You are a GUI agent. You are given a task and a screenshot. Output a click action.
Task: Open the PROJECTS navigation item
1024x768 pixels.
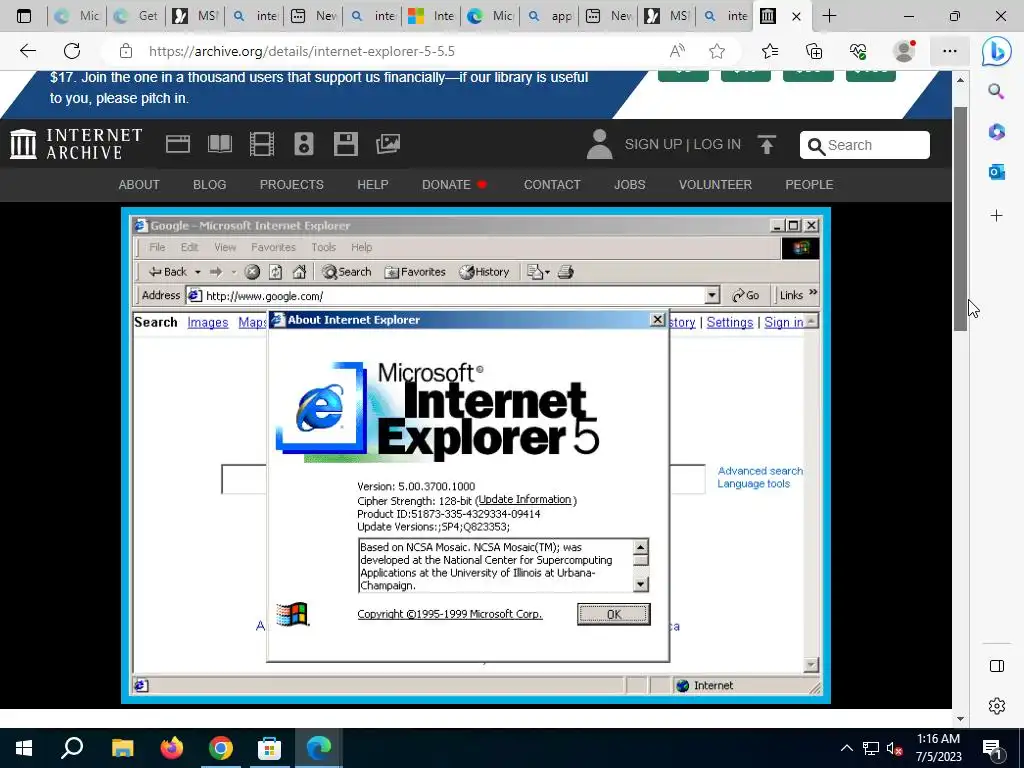pos(291,185)
